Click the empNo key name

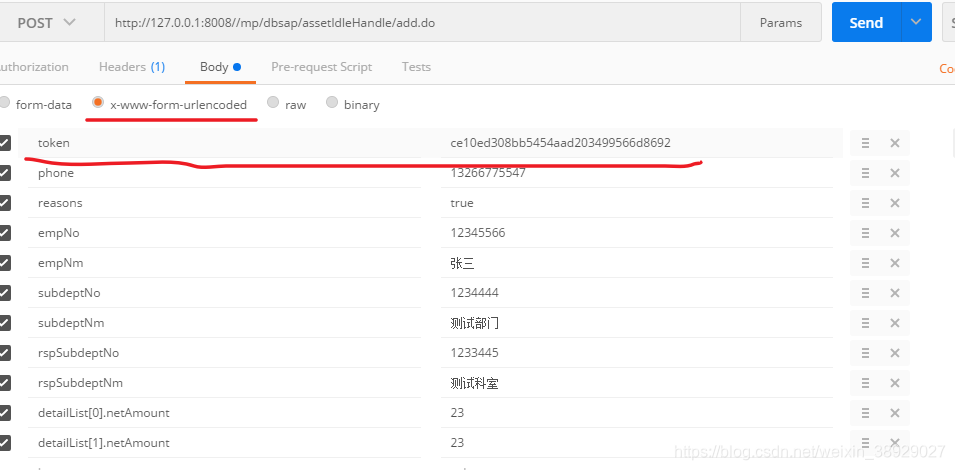(58, 233)
